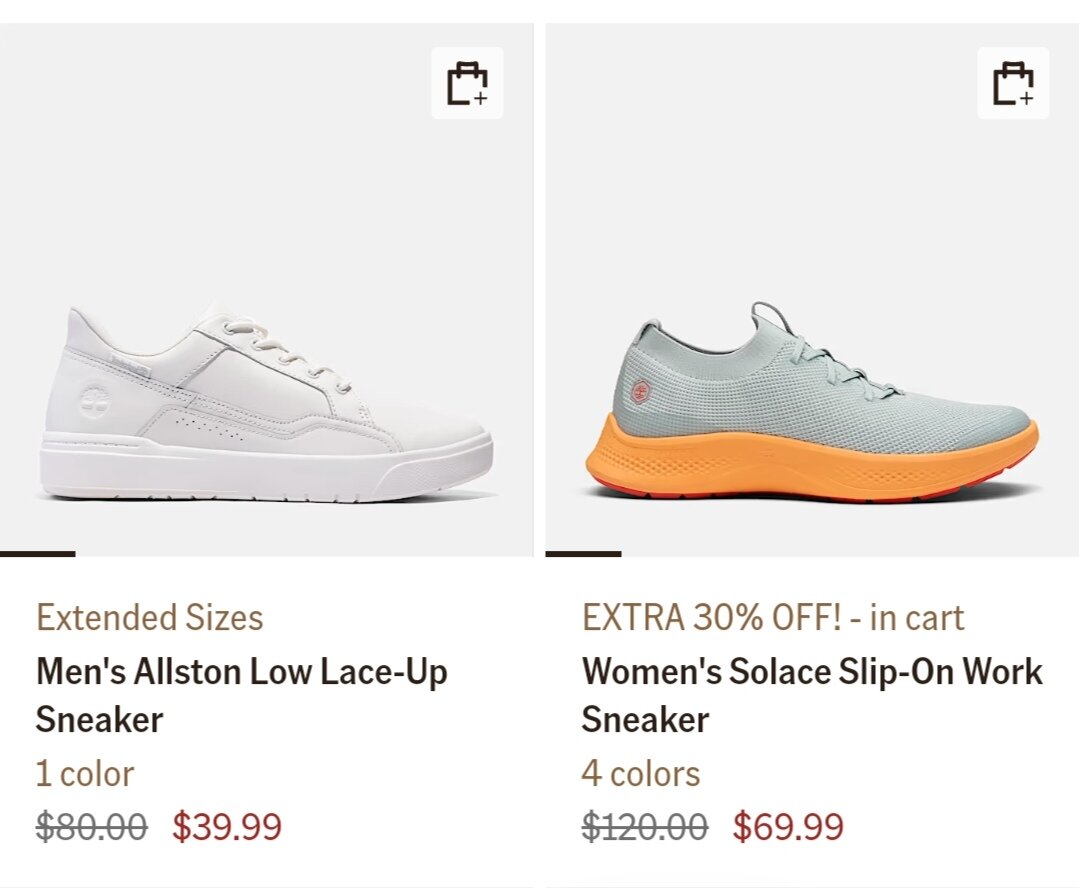Click the $39.99 sale price
Screen dimensions: 1079x888
pos(227,827)
